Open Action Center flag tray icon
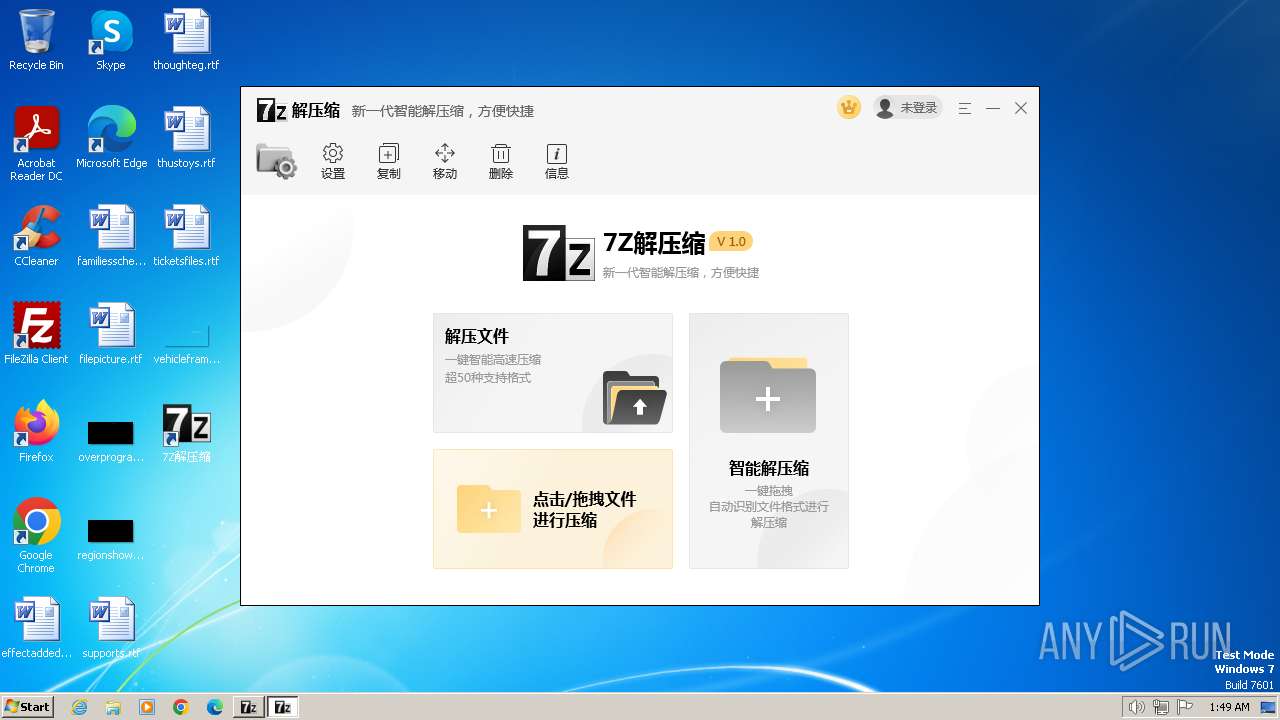Viewport: 1280px width, 720px height. click(x=1186, y=707)
